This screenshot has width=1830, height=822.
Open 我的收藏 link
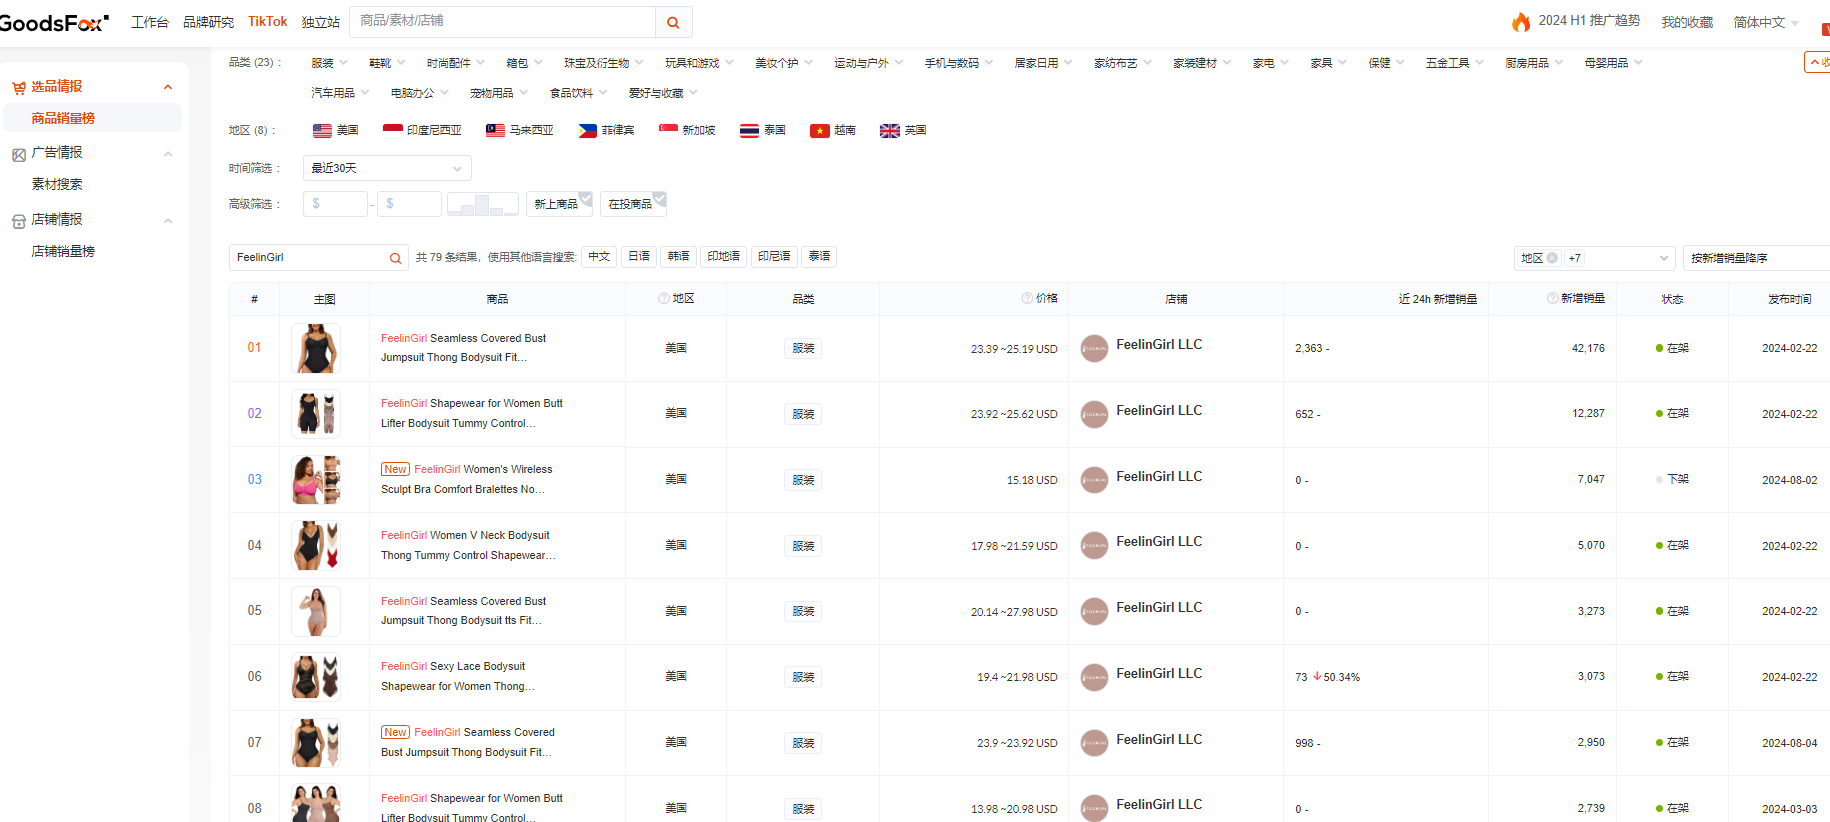[1687, 22]
